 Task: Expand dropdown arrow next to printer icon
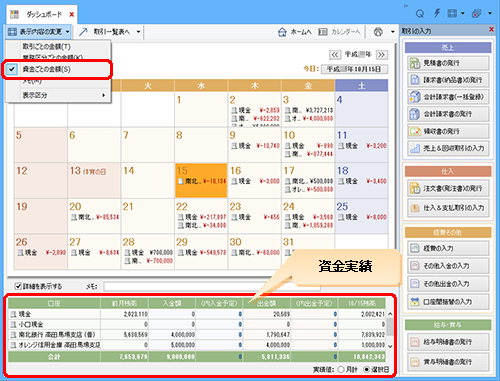[393, 32]
